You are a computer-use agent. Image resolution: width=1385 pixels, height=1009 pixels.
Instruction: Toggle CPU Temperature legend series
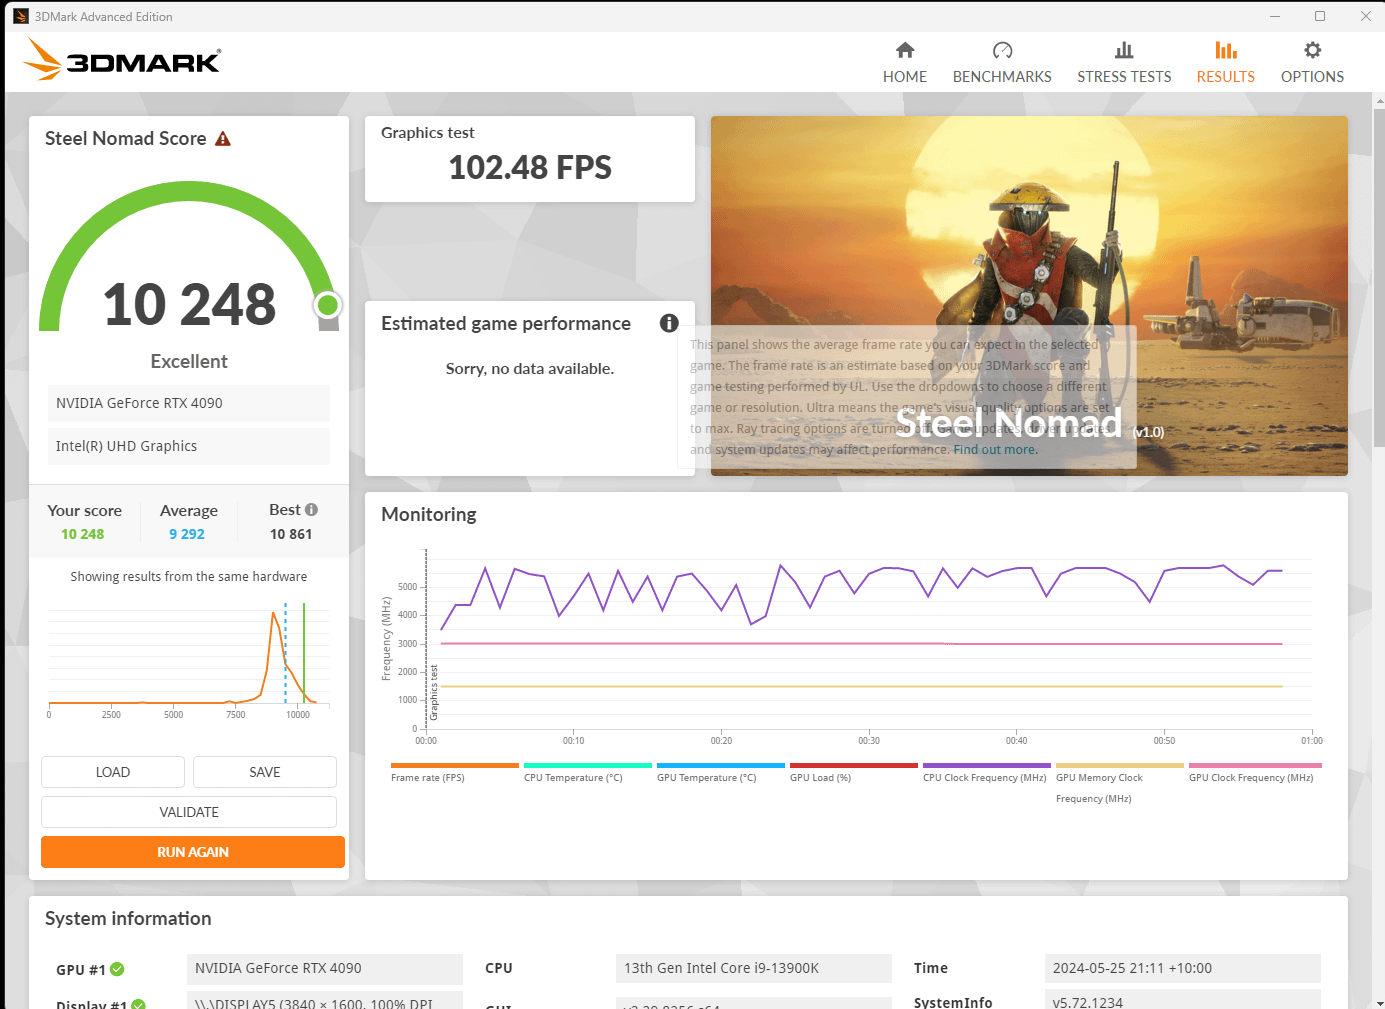(588, 773)
